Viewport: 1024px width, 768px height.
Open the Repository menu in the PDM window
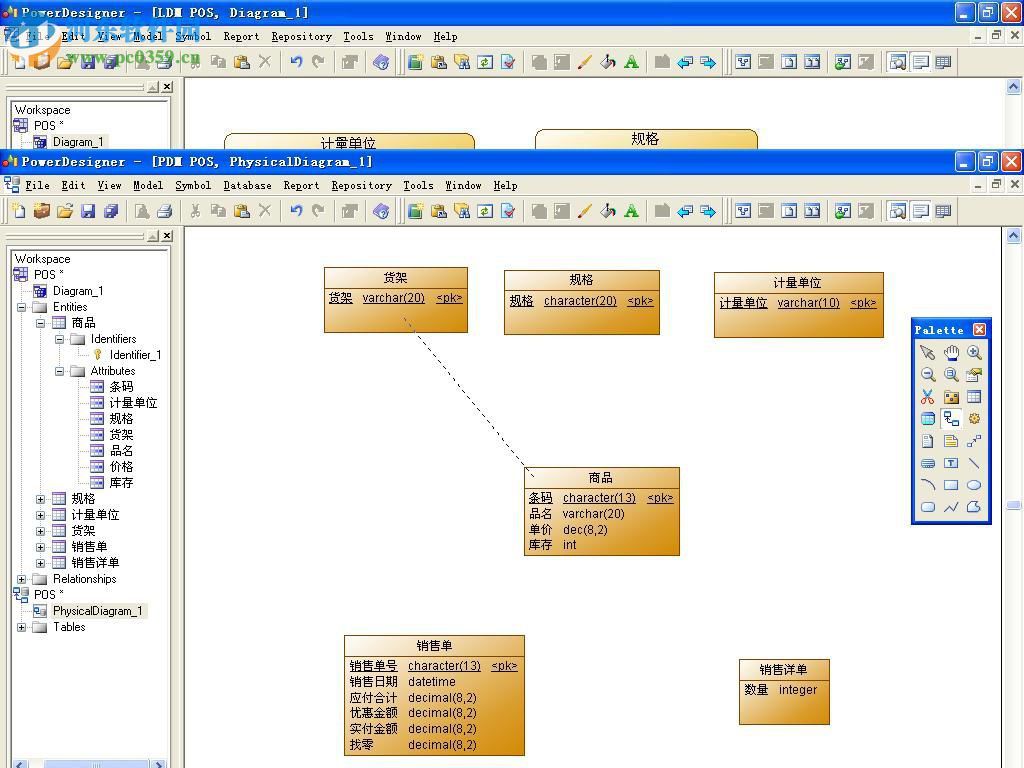361,185
